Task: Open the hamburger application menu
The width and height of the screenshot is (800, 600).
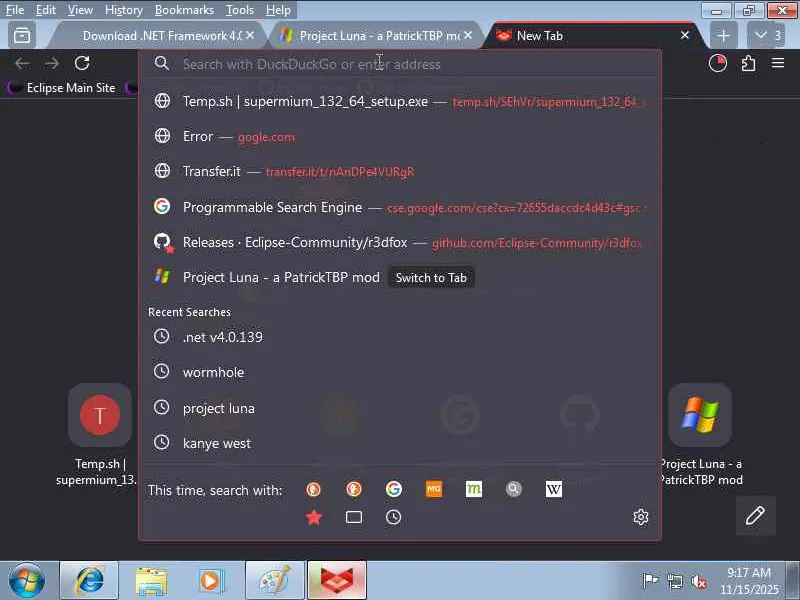Action: (778, 63)
